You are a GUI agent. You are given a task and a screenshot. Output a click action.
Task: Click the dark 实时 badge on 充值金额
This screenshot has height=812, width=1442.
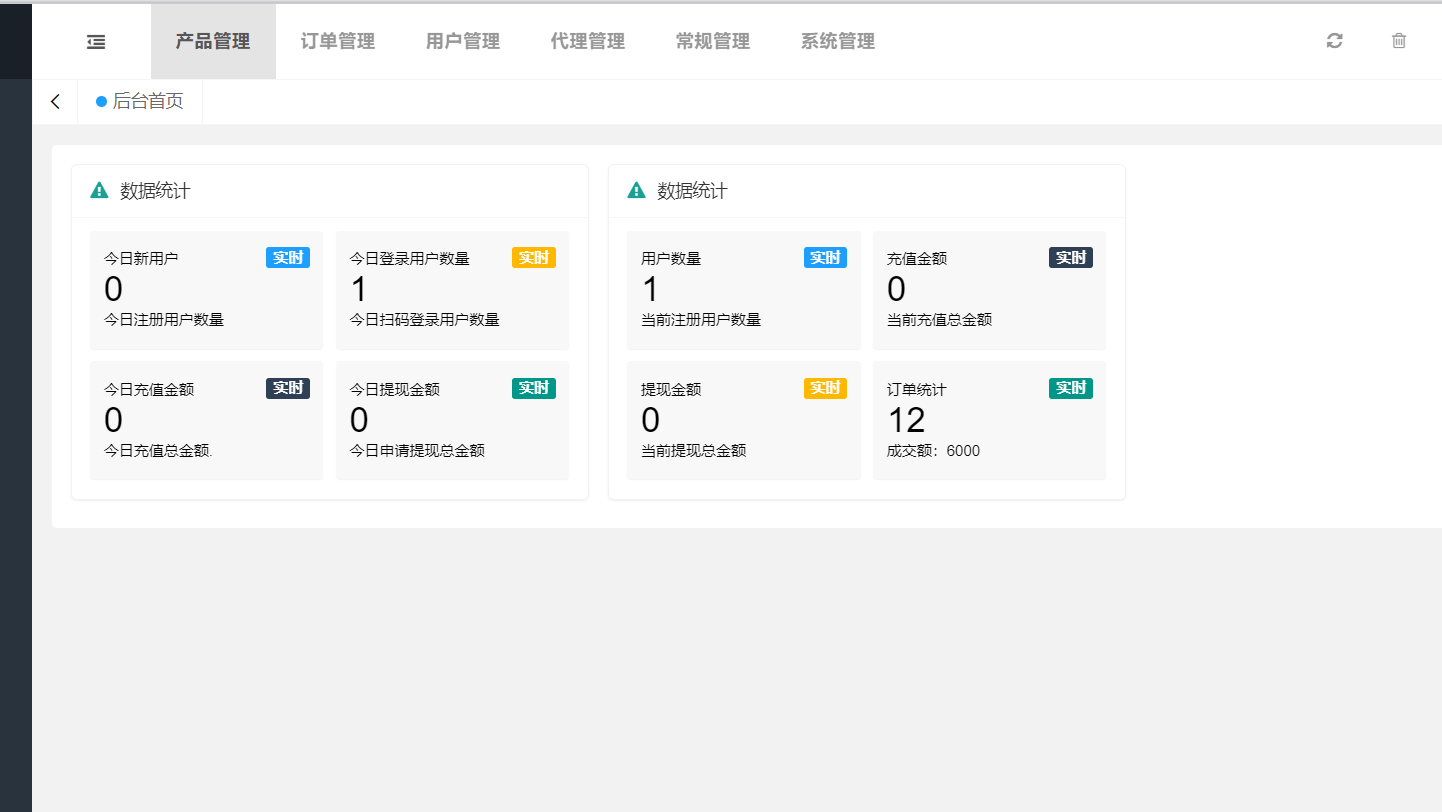(x=1070, y=258)
